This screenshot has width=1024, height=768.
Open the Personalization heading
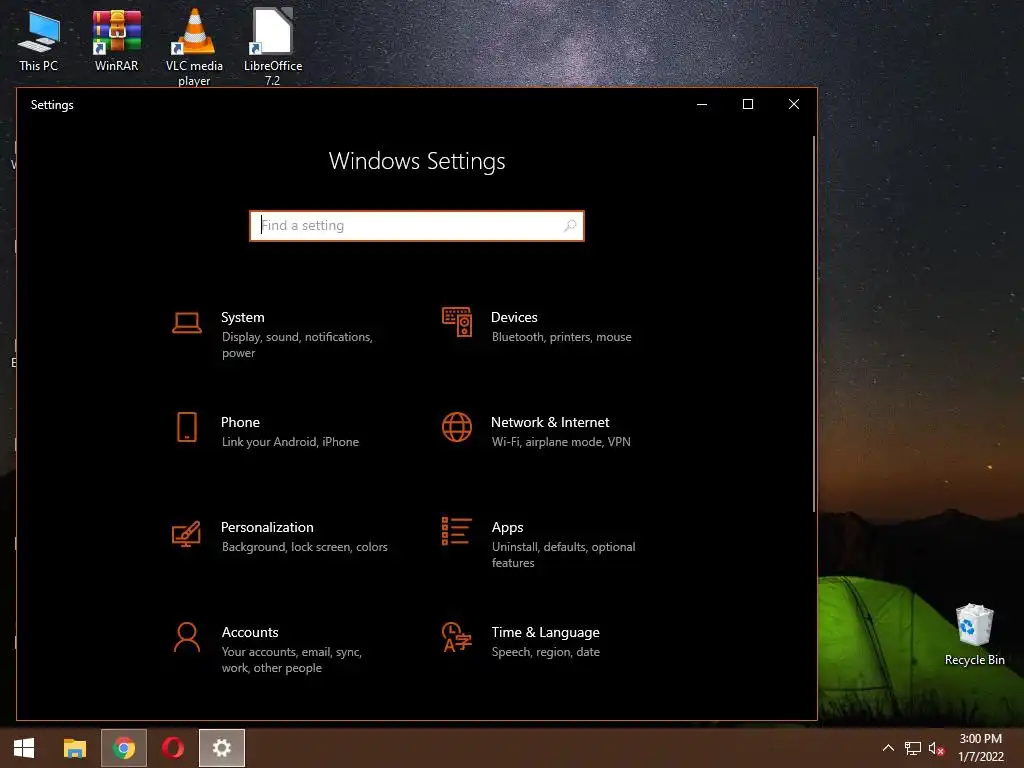267,527
